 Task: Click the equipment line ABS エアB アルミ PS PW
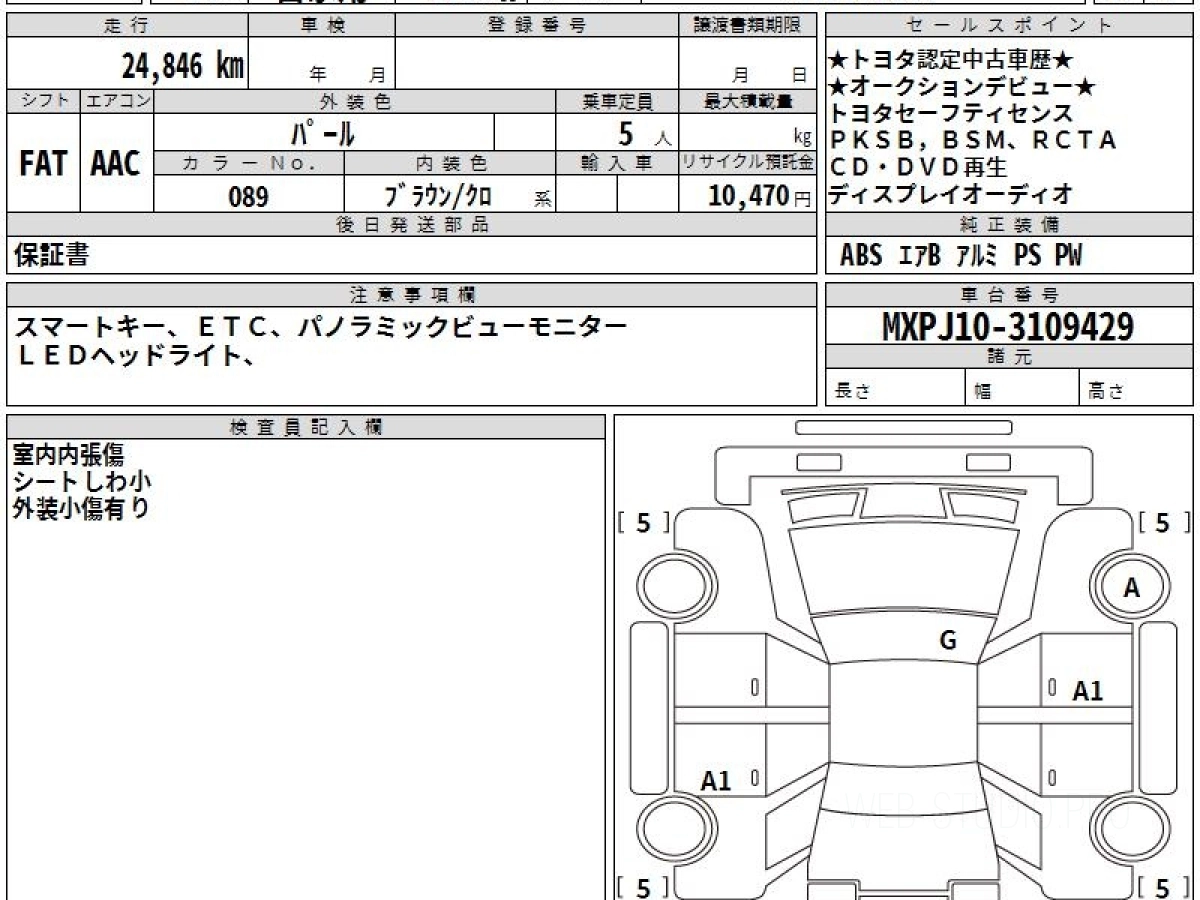pyautogui.click(x=961, y=256)
